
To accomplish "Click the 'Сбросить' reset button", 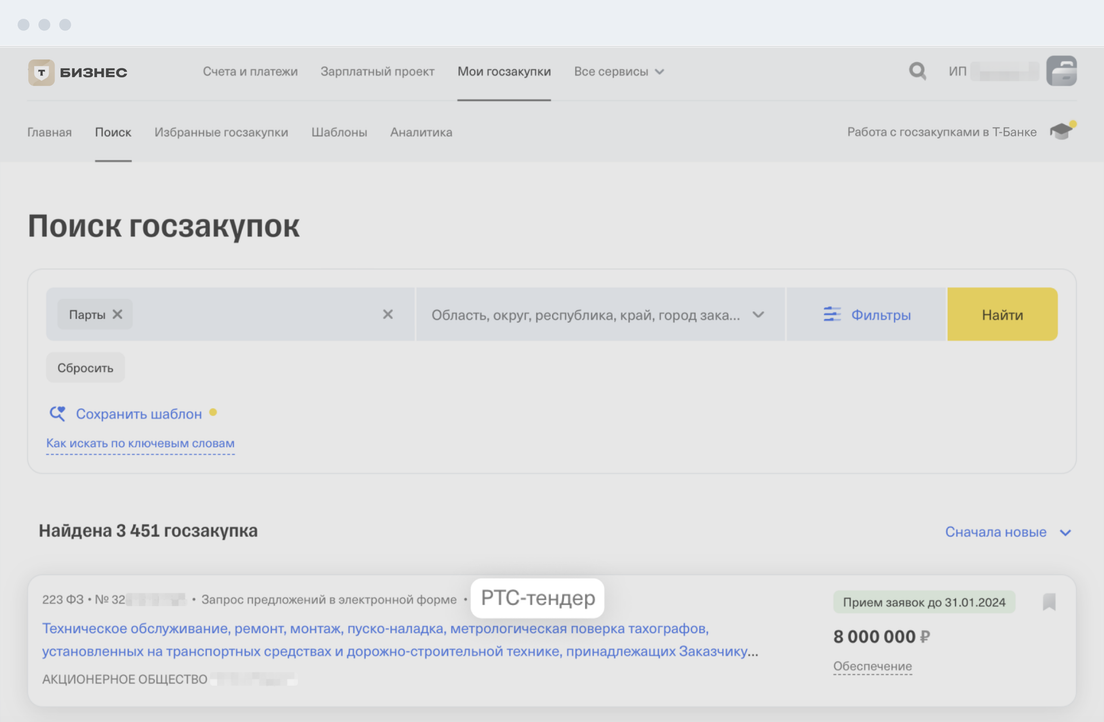I will (x=85, y=368).
